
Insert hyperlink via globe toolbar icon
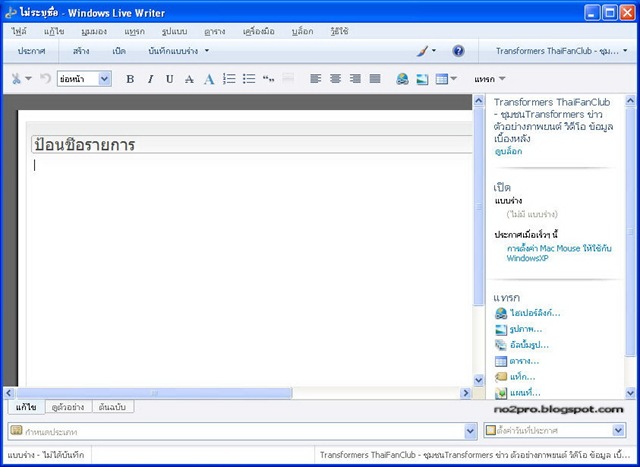click(402, 79)
